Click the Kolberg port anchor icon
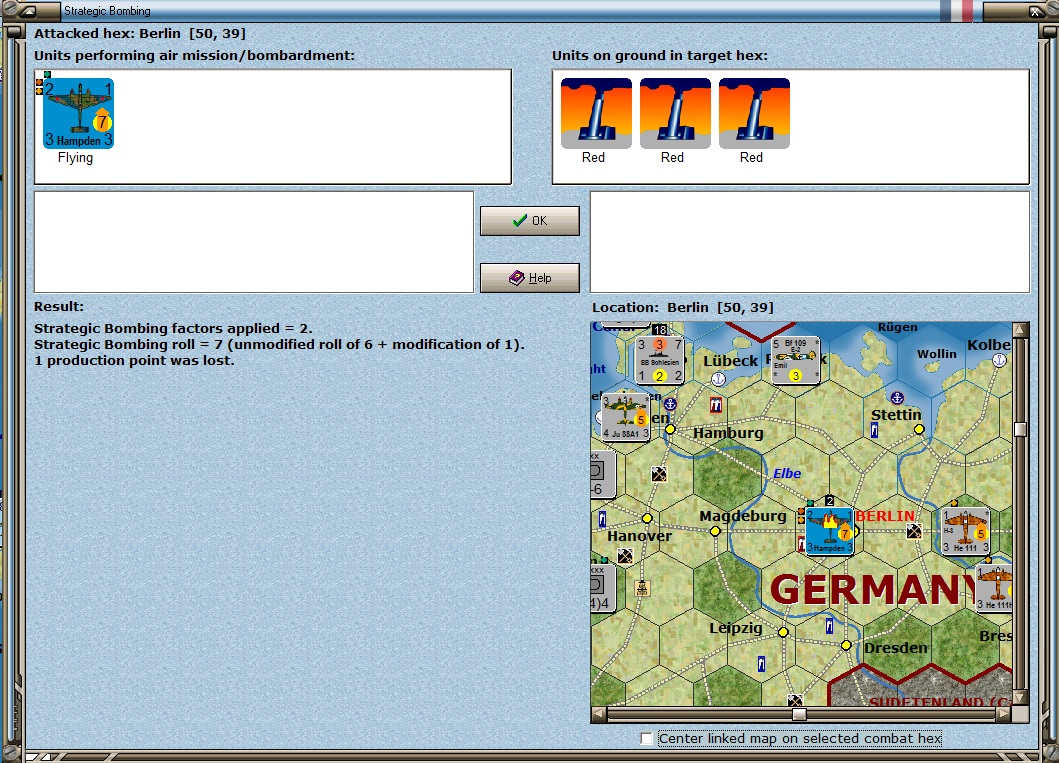Screen dimensions: 1059x763 [x=999, y=361]
